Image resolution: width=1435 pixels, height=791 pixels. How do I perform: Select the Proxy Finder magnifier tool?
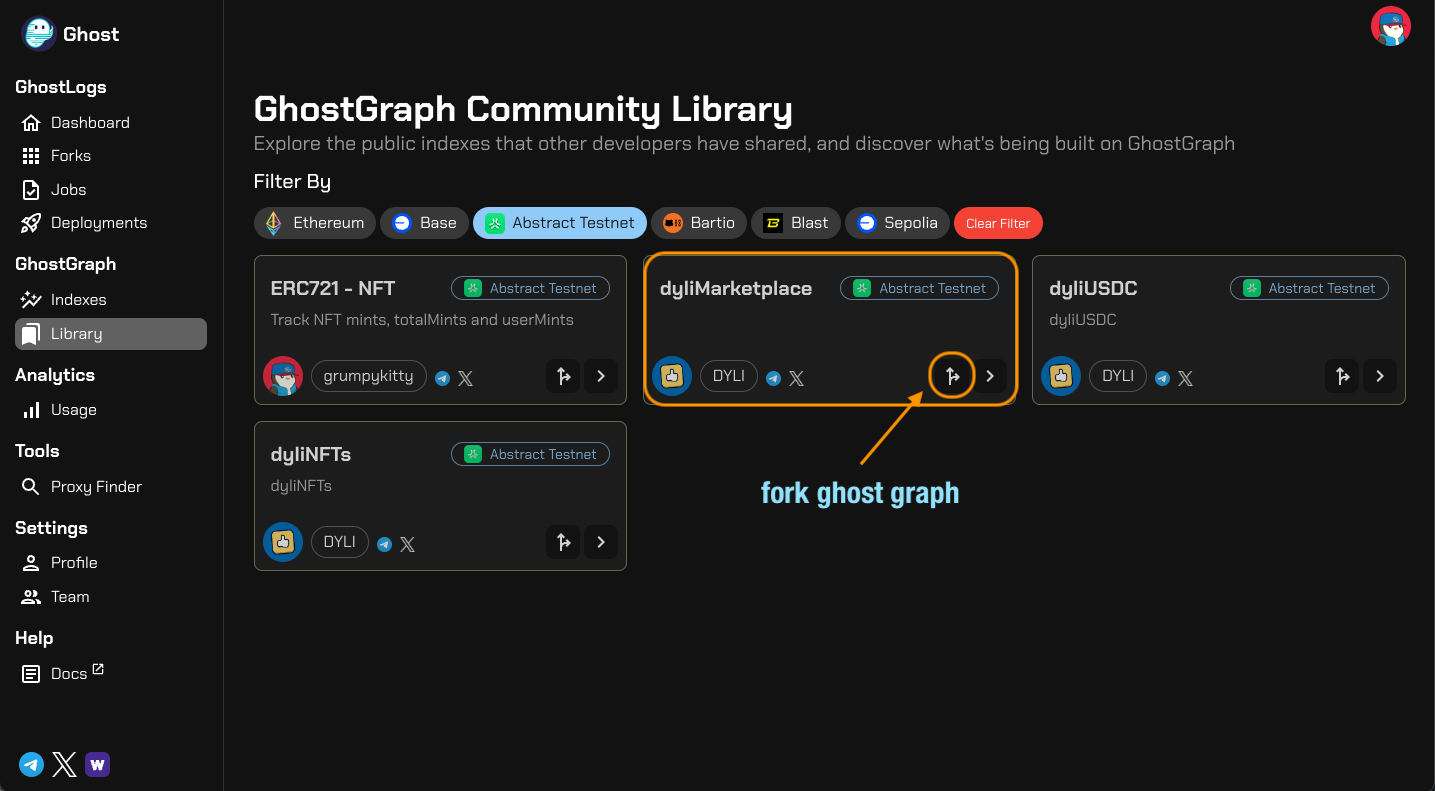pos(33,486)
